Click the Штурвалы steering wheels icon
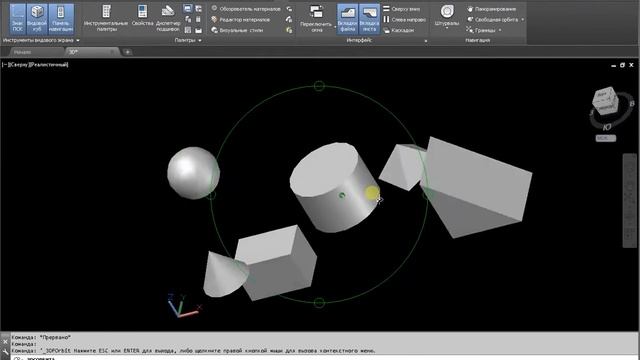 [x=447, y=11]
